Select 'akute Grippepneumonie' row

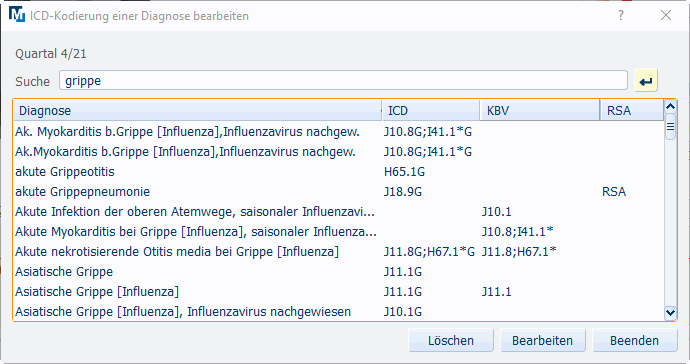coord(338,192)
